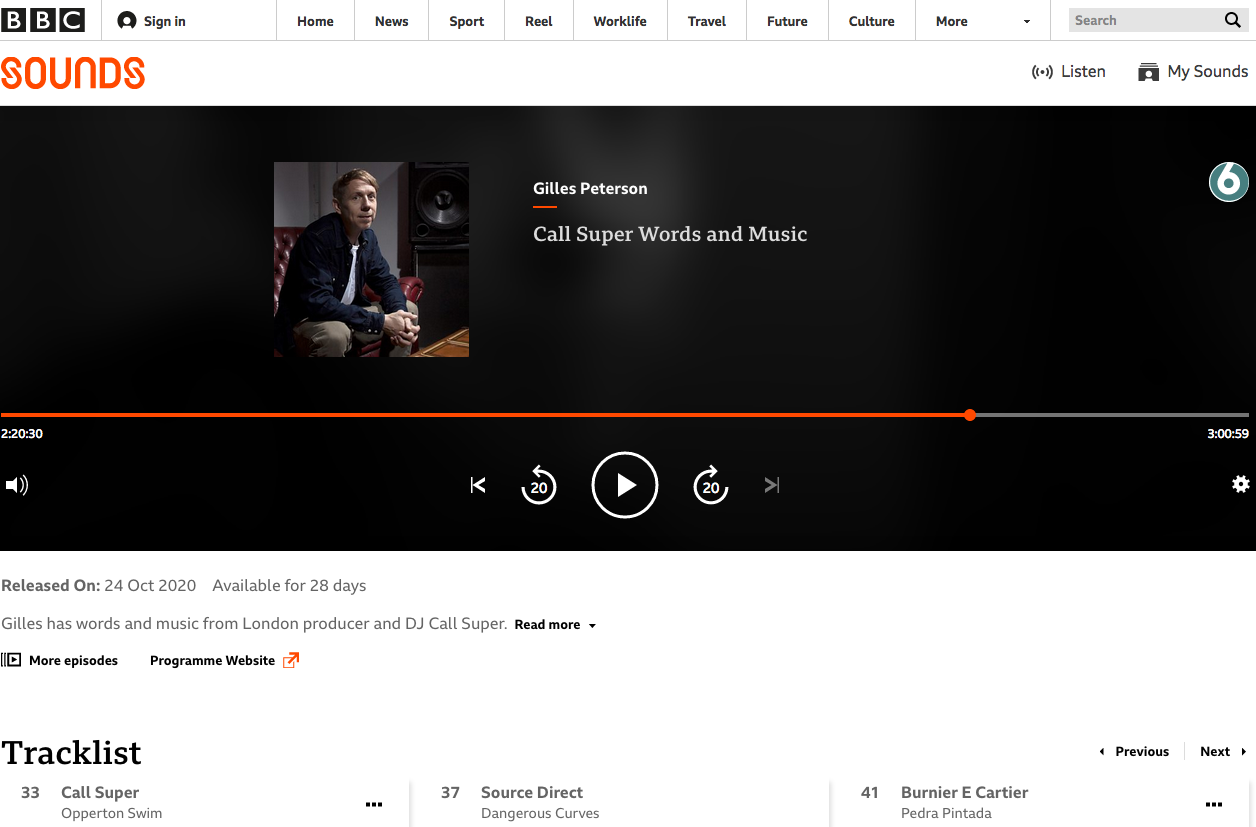The width and height of the screenshot is (1256, 827).
Task: Select the track name 'Opperton Swim'
Action: 111,813
